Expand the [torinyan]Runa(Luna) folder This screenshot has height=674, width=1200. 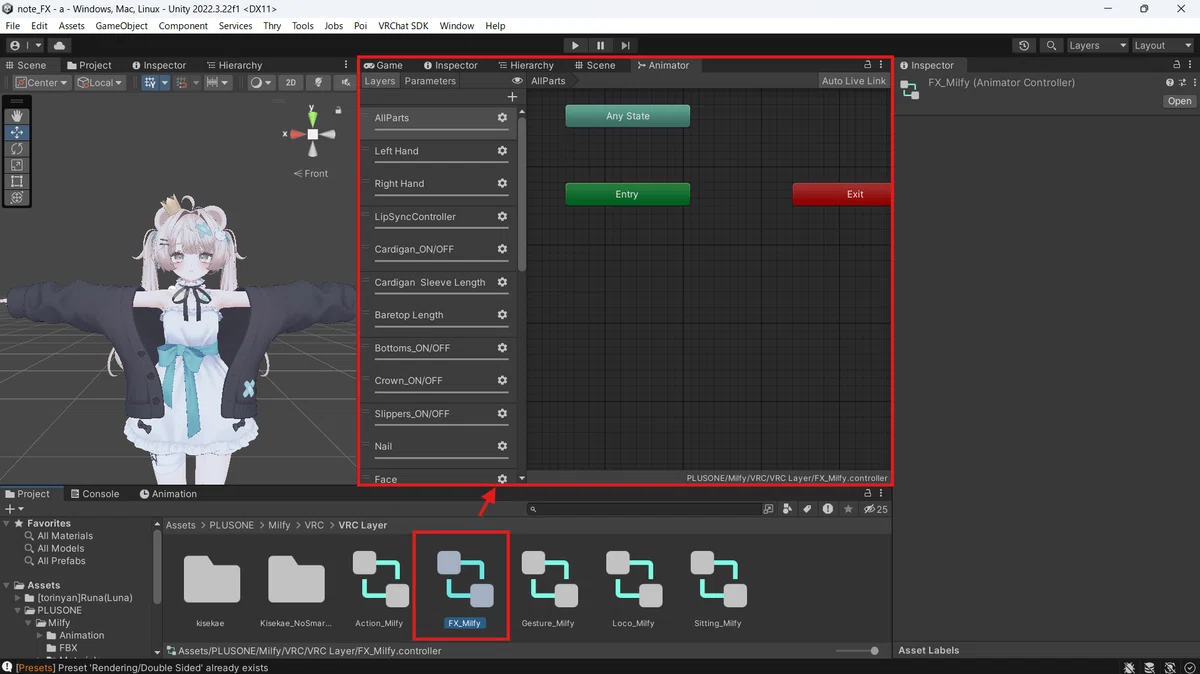(x=19, y=598)
